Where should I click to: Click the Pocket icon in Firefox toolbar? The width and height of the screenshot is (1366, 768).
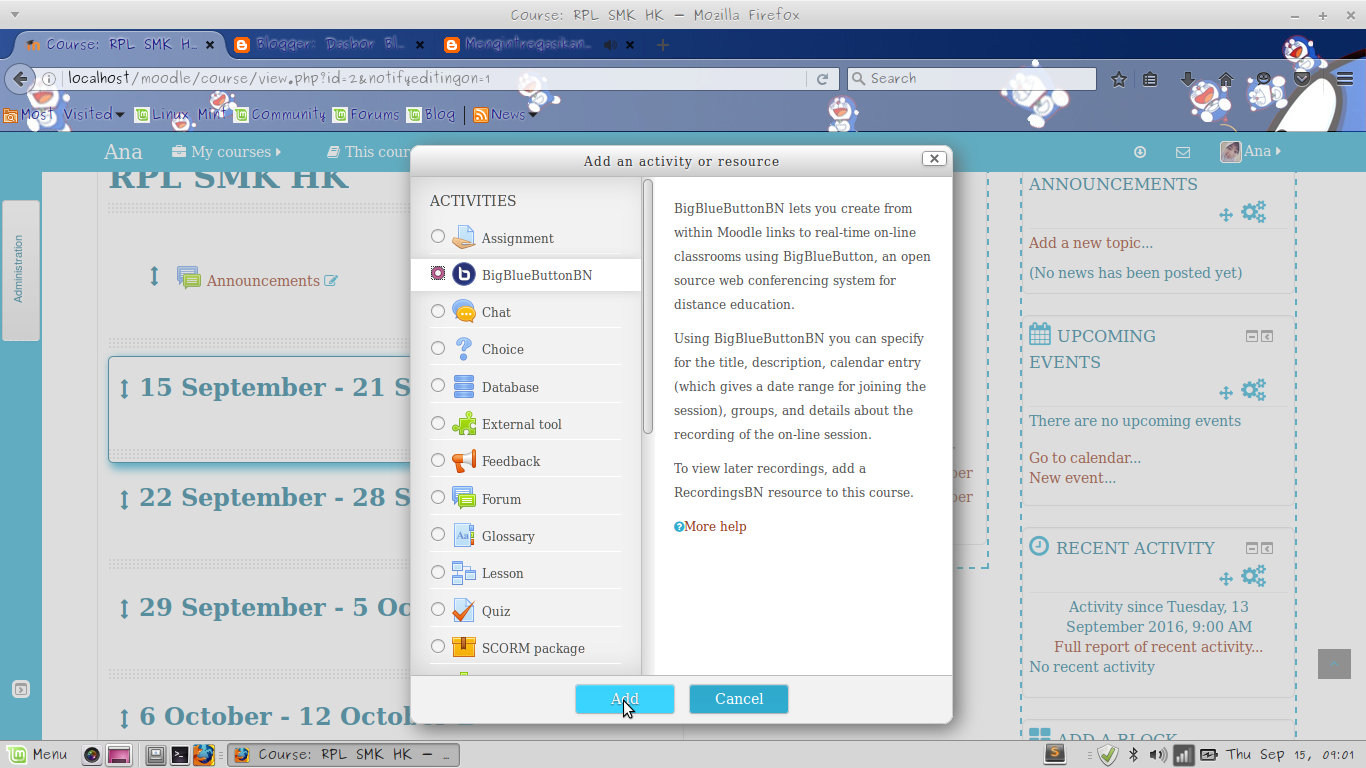[1301, 79]
